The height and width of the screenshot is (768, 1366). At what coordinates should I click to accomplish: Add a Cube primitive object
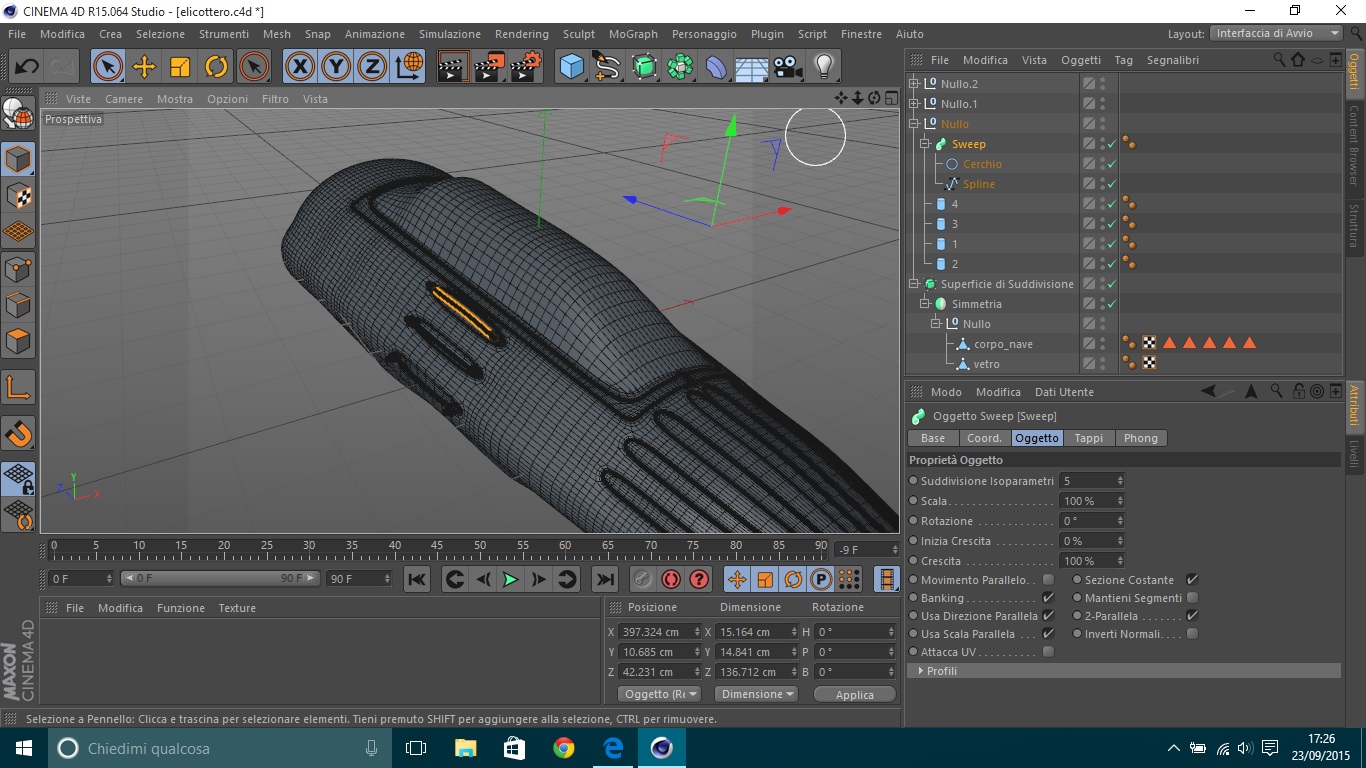[x=572, y=67]
